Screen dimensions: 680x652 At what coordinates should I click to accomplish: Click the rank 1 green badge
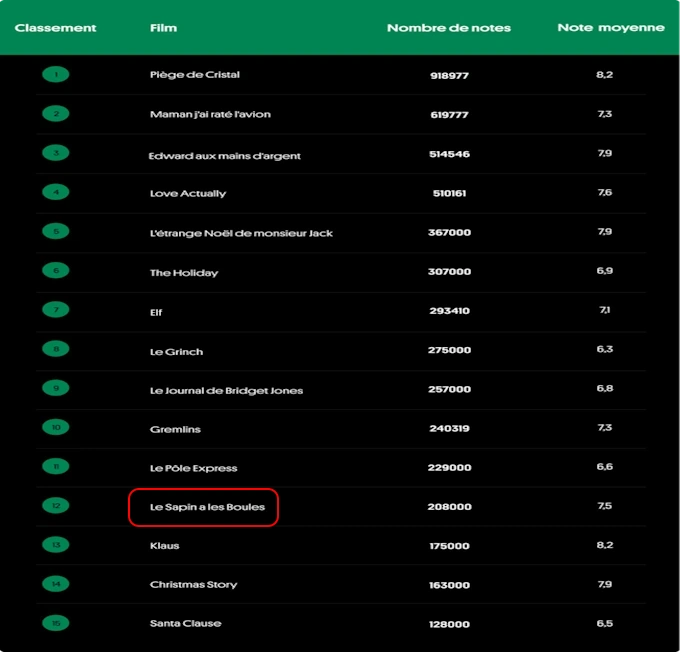pos(56,75)
